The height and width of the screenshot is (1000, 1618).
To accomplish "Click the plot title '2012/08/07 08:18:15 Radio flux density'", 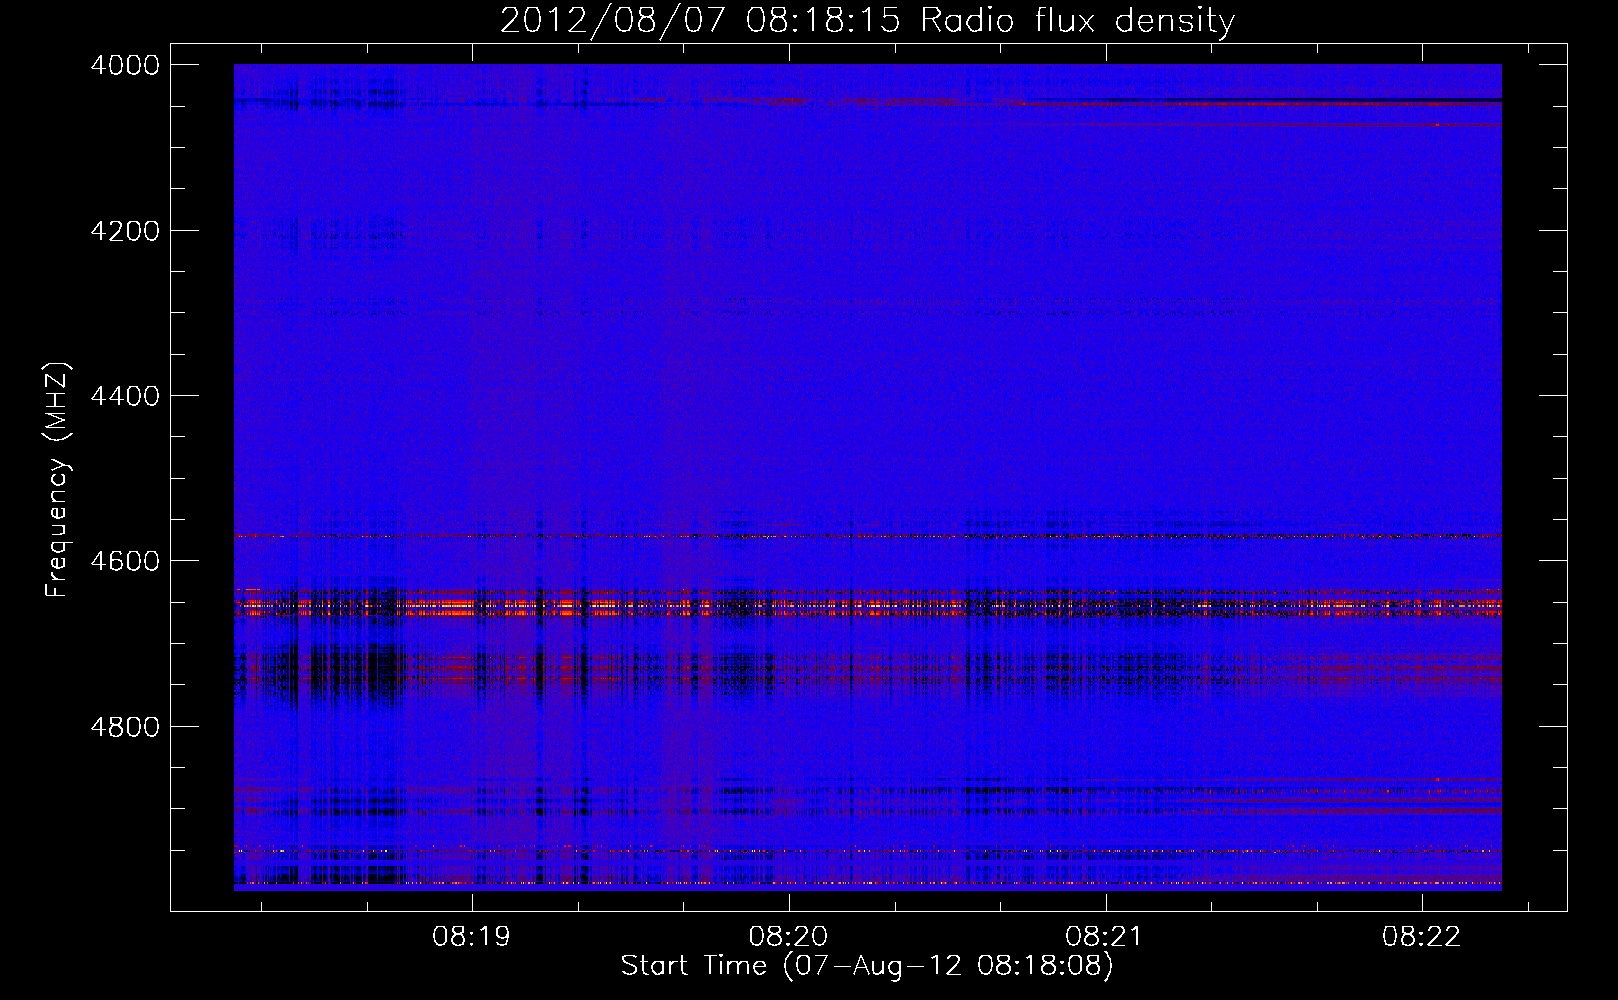I will [x=867, y=20].
